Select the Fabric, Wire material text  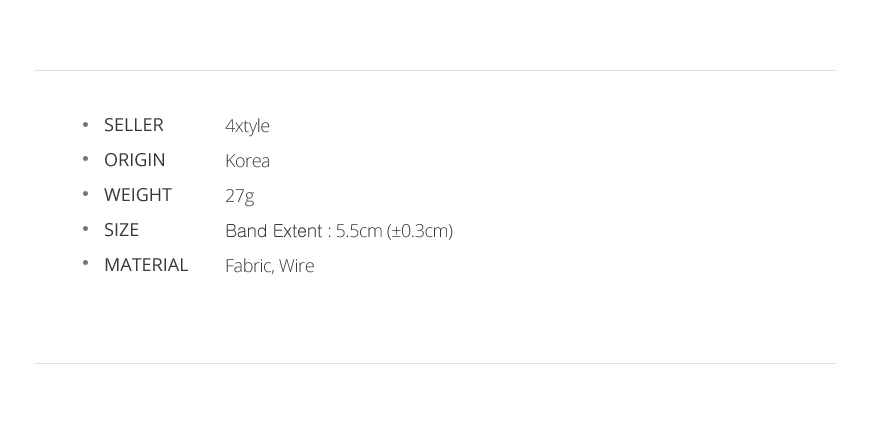coord(269,266)
